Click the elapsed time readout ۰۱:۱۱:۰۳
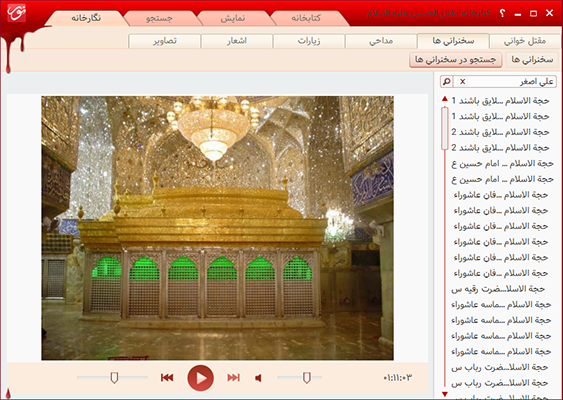 [x=397, y=378]
